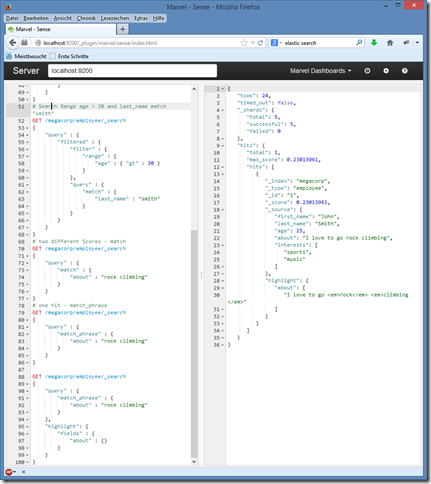Open the Datei menu
The width and height of the screenshot is (431, 484).
tap(12, 18)
